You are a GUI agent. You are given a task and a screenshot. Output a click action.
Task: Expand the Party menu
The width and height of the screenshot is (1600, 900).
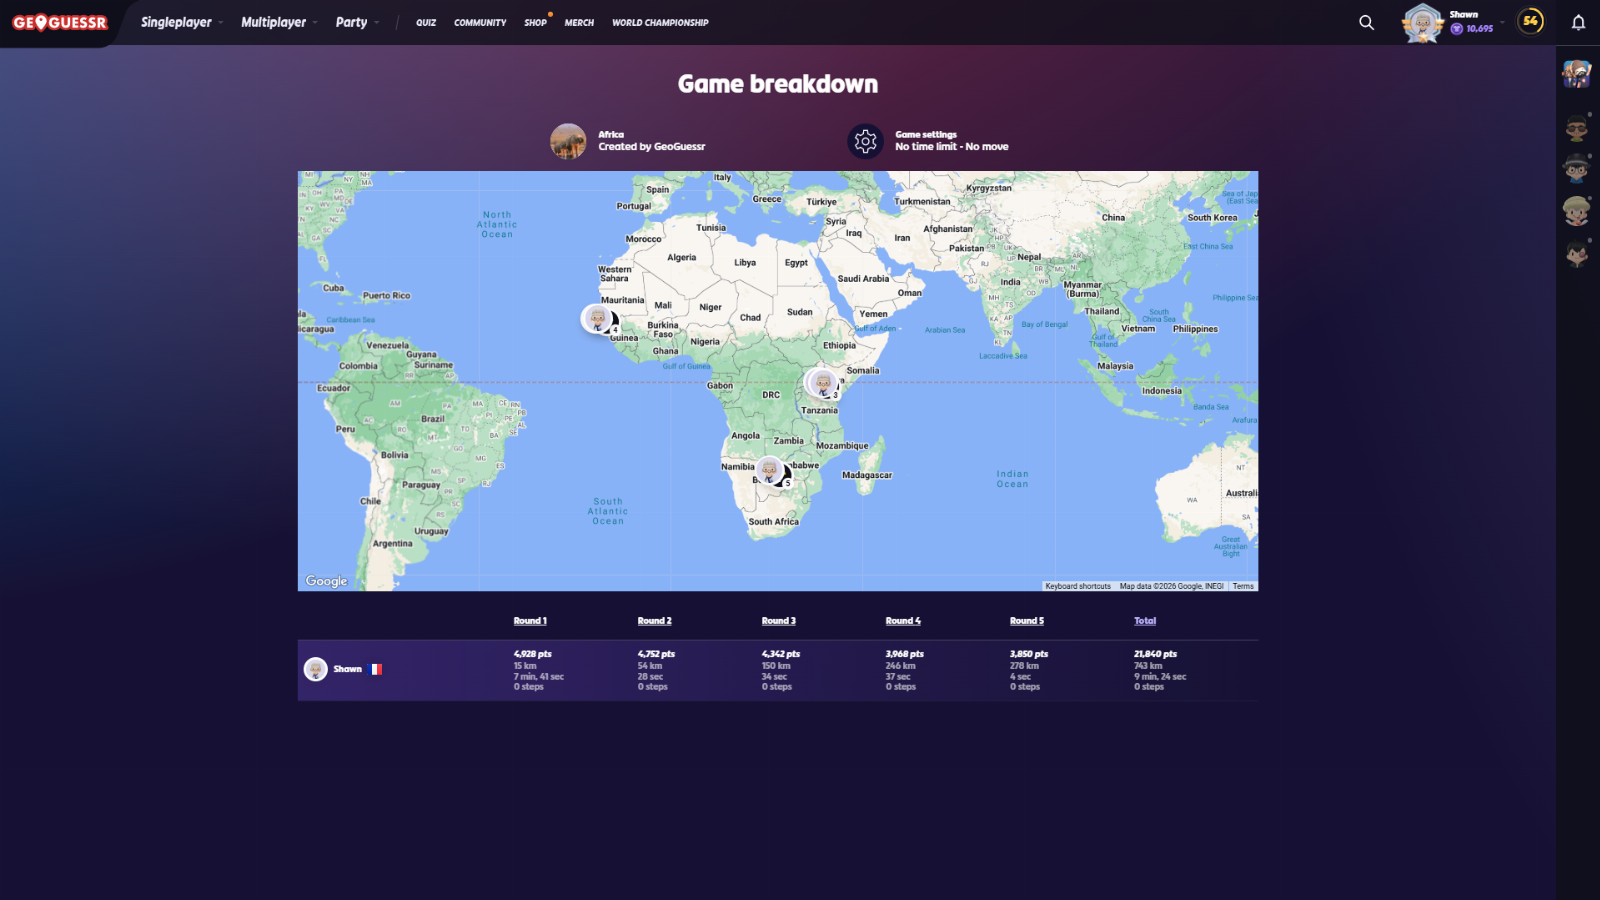point(352,22)
